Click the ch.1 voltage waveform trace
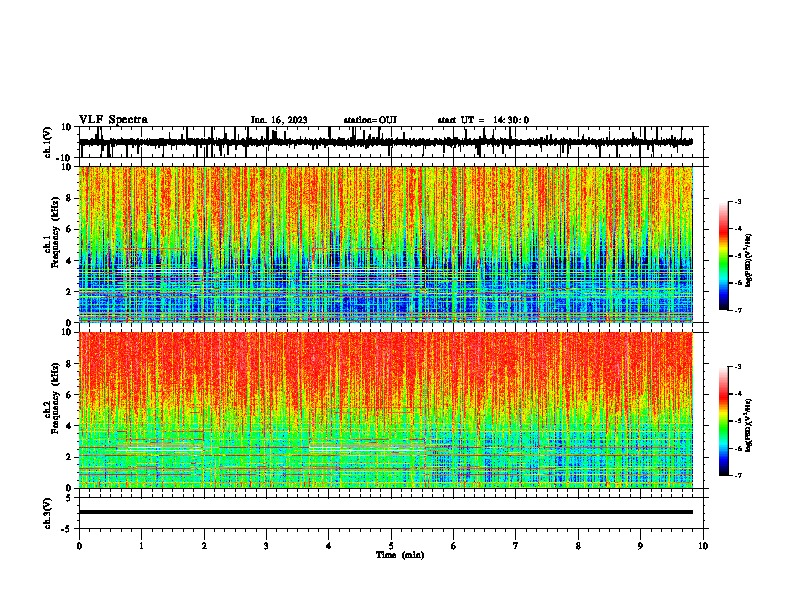The height and width of the screenshot is (612, 792). [x=385, y=142]
